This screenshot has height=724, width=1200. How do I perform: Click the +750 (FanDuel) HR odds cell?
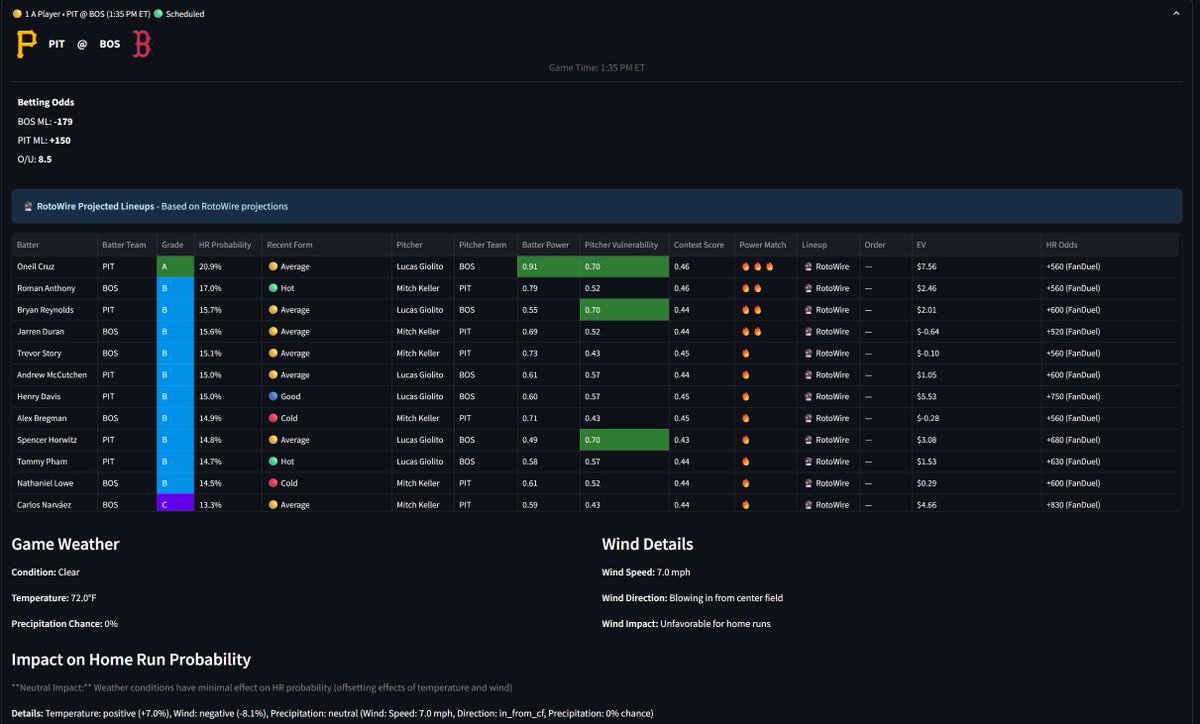(x=1112, y=397)
